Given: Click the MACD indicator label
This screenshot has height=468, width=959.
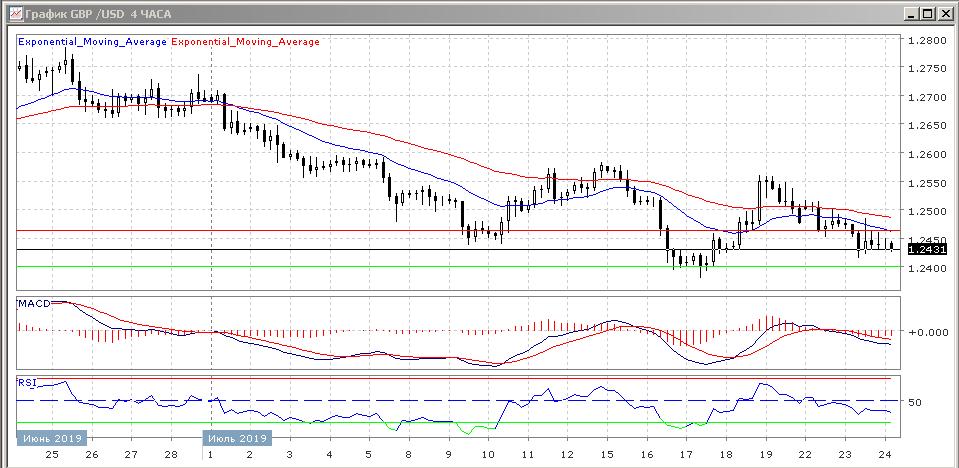Looking at the screenshot, I should [35, 303].
